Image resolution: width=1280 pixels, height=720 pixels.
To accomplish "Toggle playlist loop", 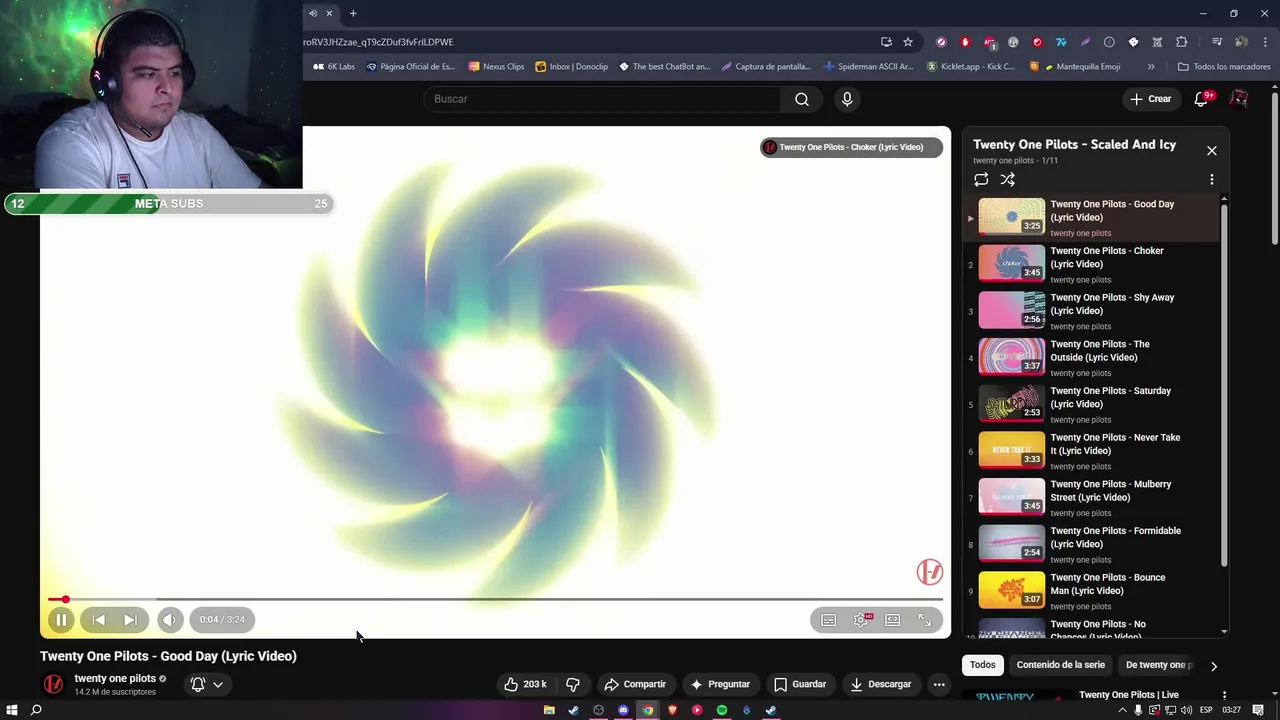I will click(x=981, y=180).
